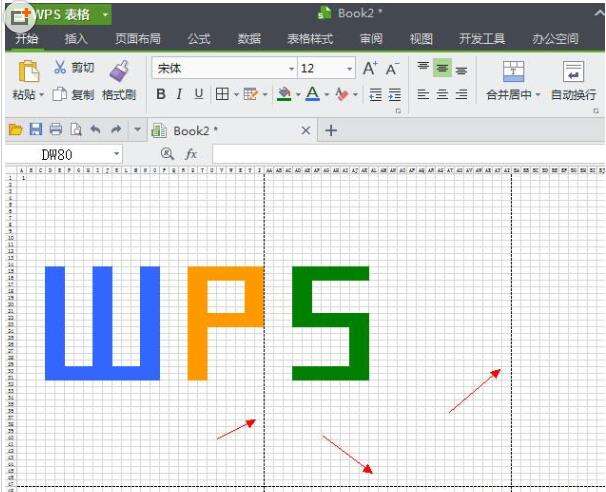Switch to the 开始 tab
The image size is (606, 492).
pos(27,39)
